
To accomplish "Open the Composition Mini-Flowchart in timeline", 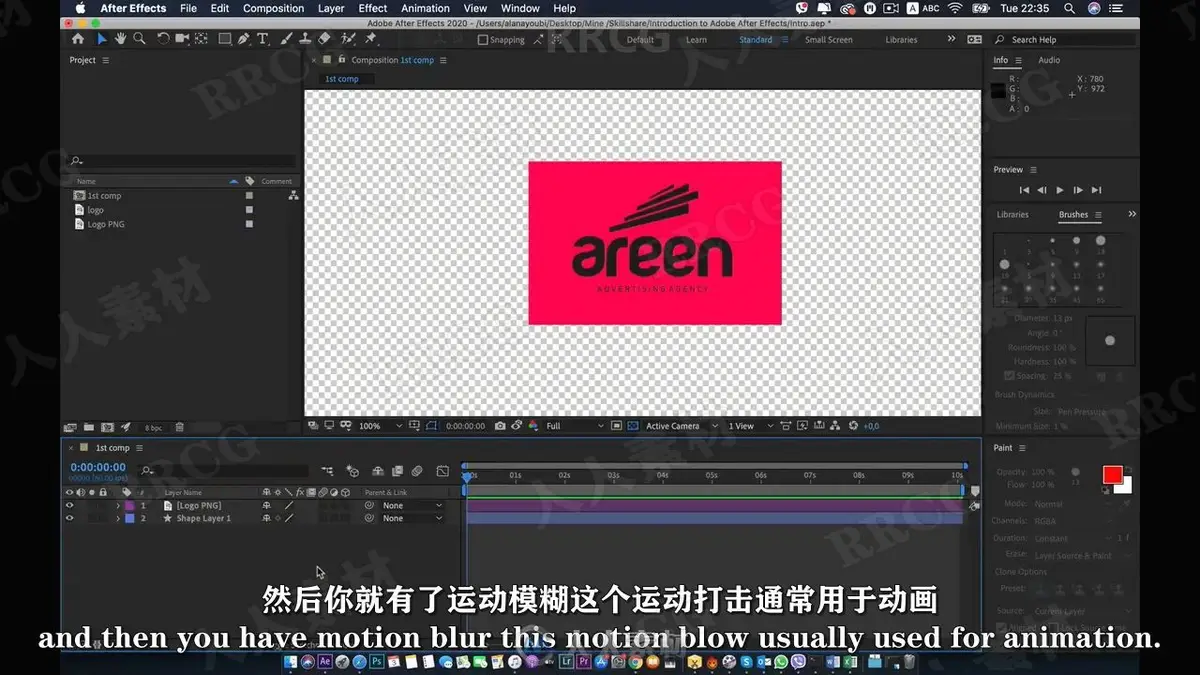I will pos(327,471).
